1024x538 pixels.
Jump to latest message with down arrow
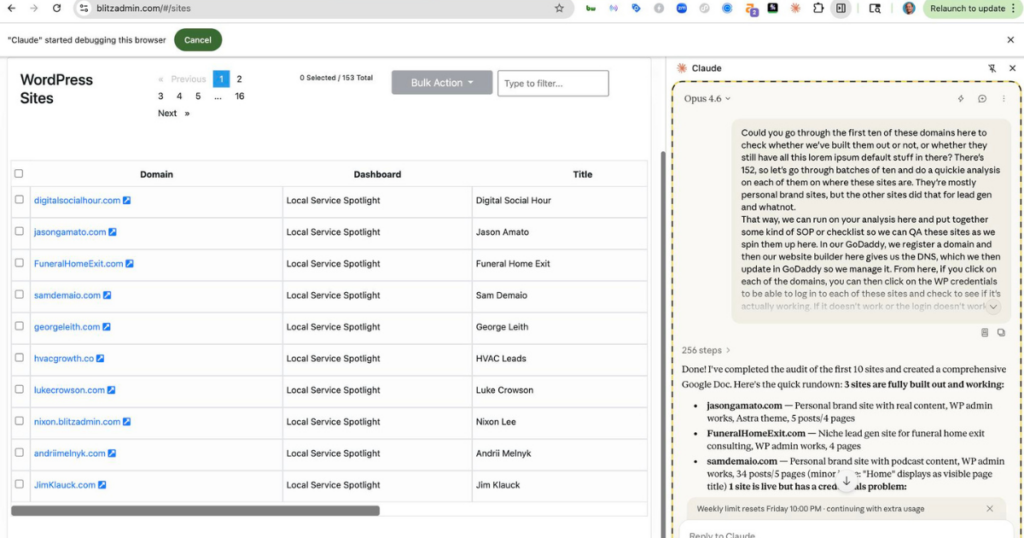[846, 481]
